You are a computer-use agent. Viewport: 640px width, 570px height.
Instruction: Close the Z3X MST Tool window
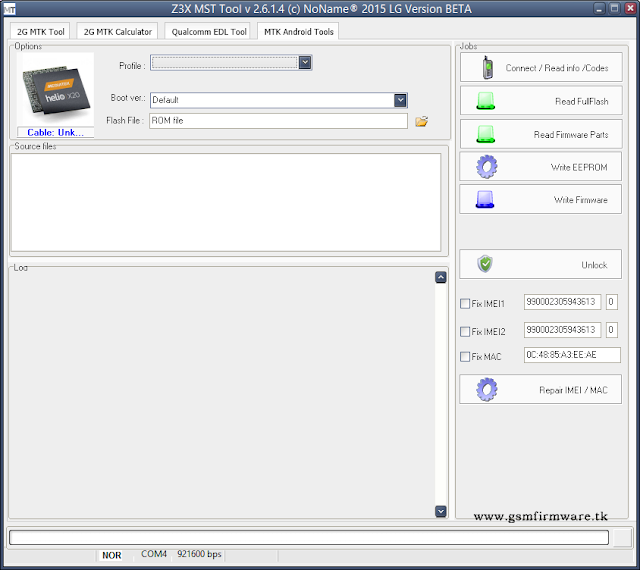click(x=630, y=9)
